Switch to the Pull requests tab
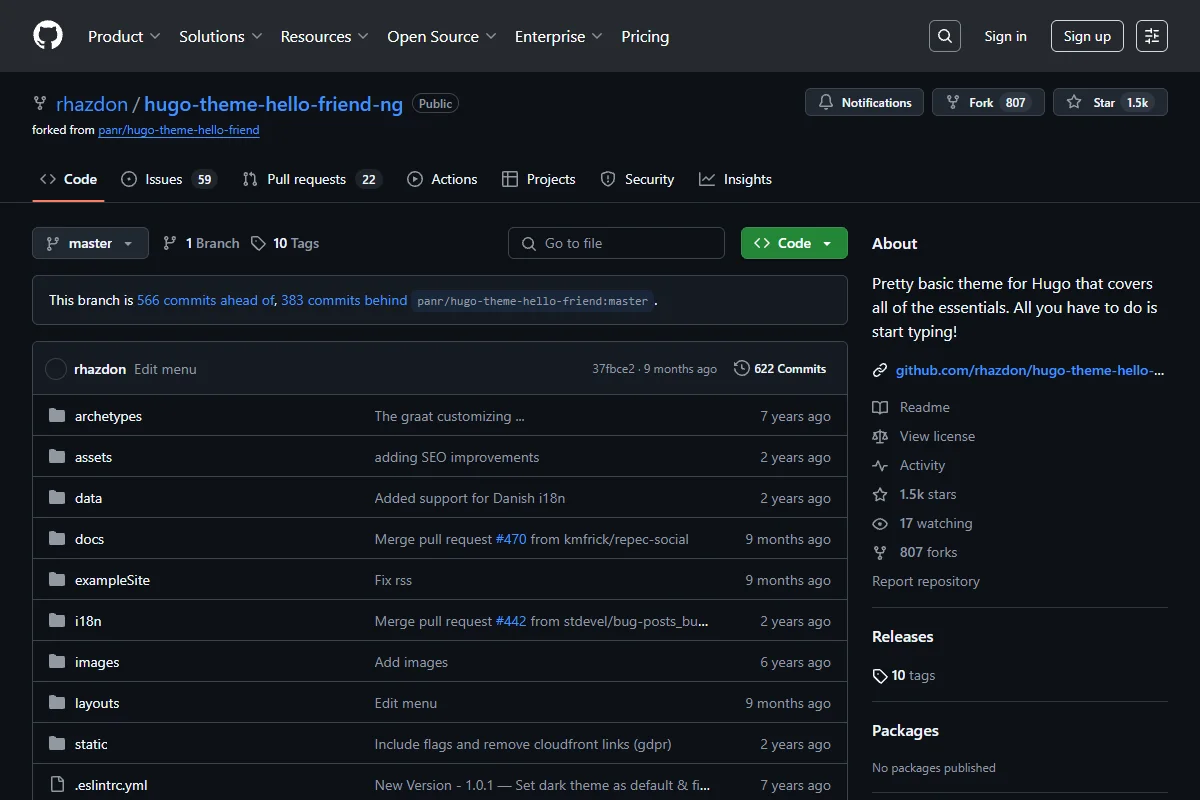This screenshot has width=1200, height=800. 312,179
